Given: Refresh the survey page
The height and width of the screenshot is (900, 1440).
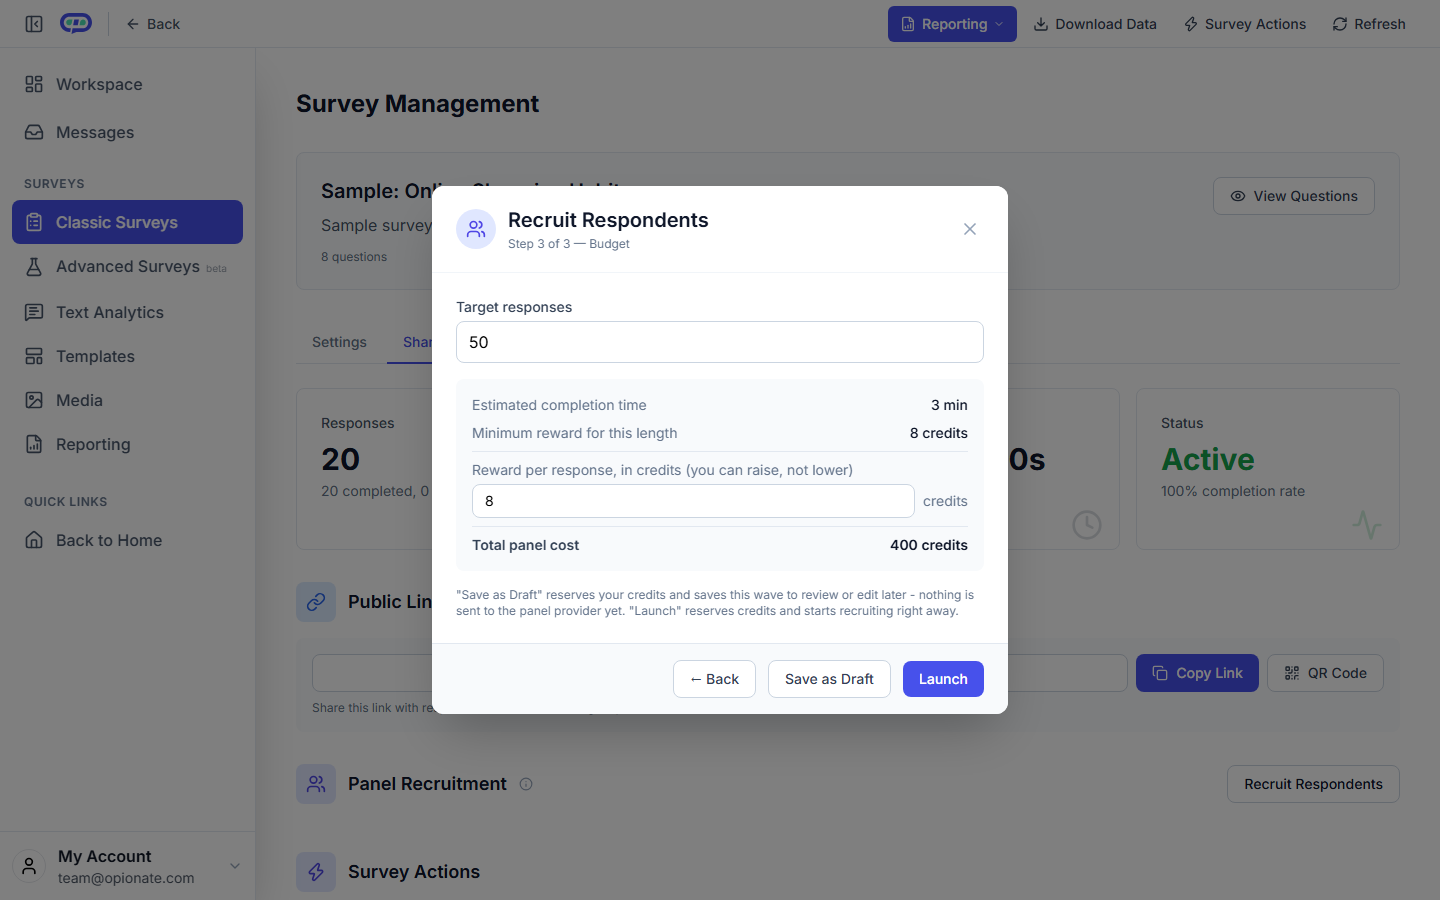Looking at the screenshot, I should click(1369, 24).
